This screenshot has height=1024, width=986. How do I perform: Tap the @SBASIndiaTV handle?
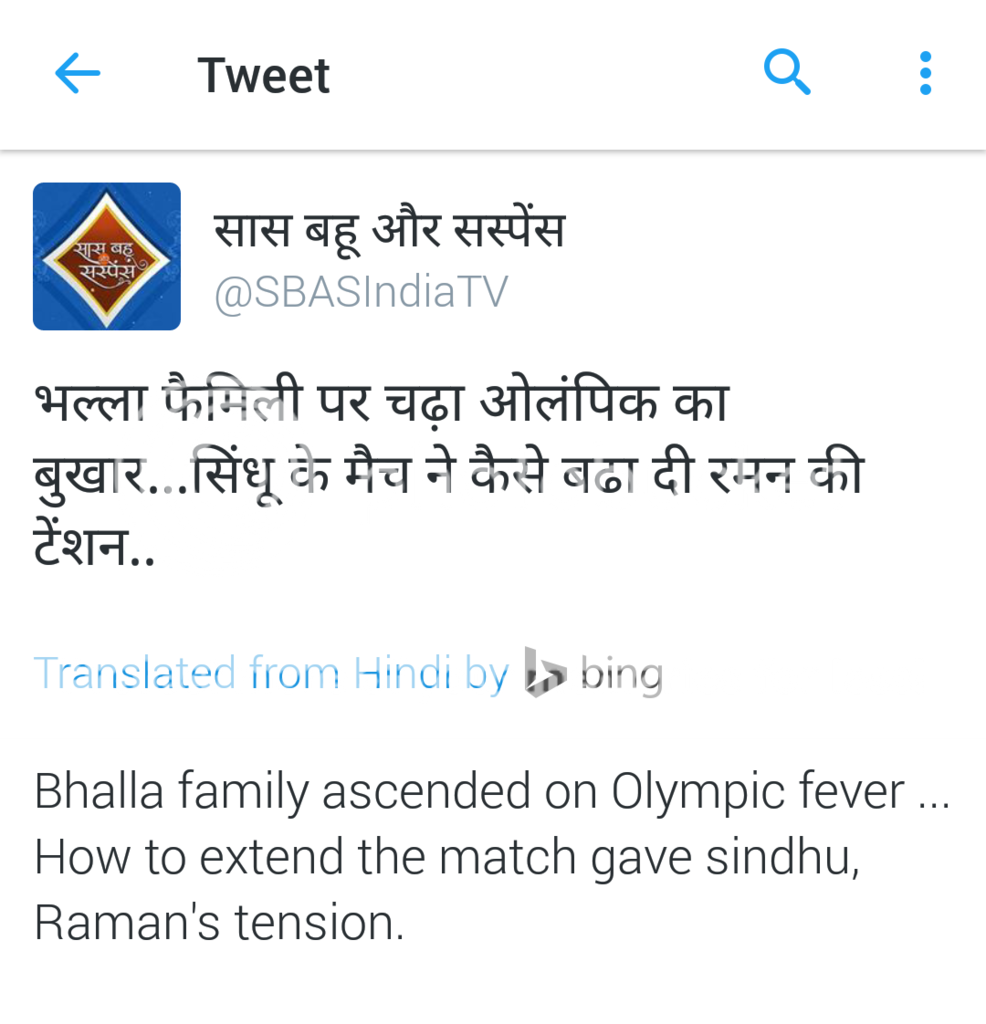(x=361, y=293)
